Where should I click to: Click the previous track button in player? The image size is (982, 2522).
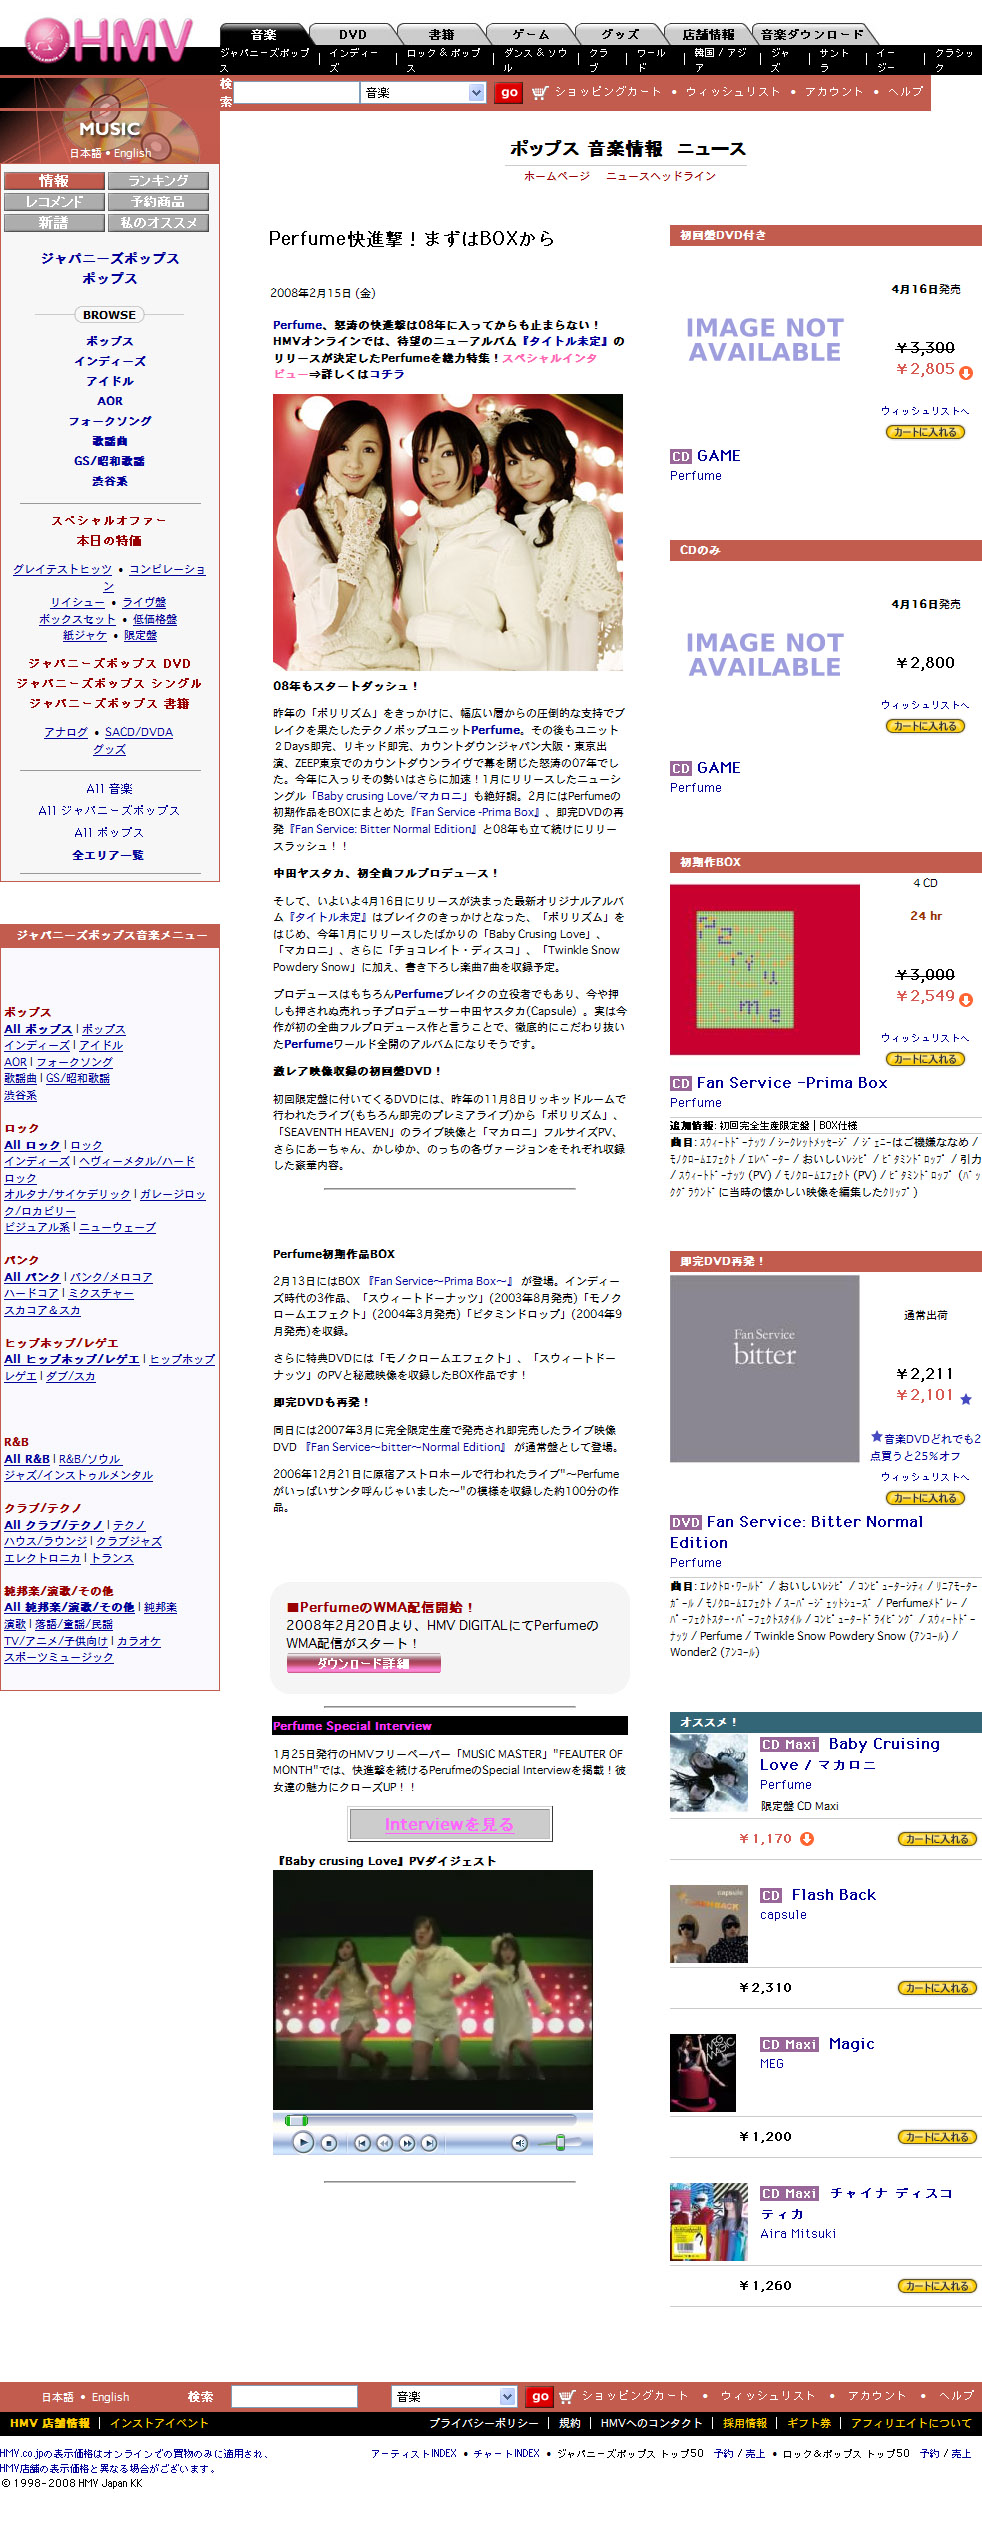(362, 2142)
